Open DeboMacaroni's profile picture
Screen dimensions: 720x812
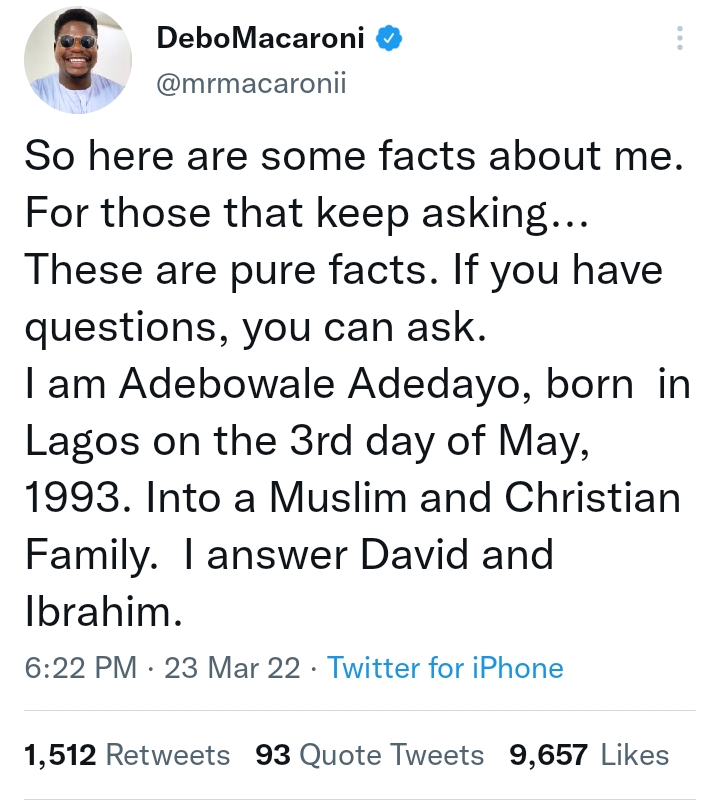pos(80,63)
